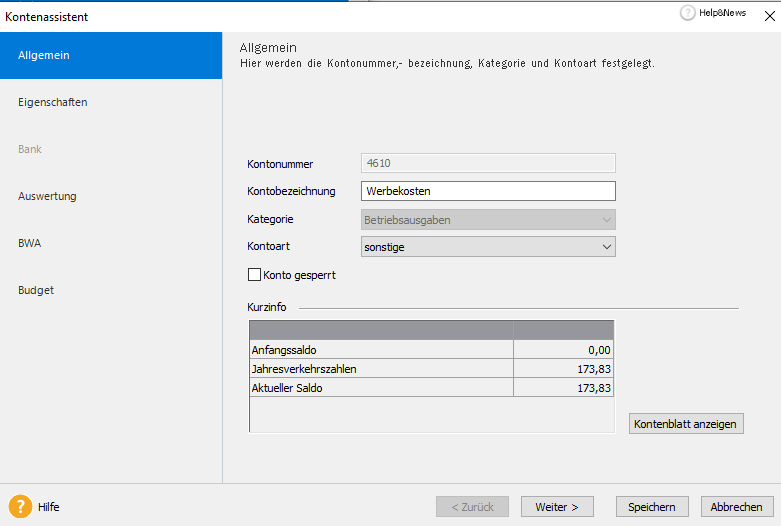Click the orange Hilfe question mark icon

point(20,507)
